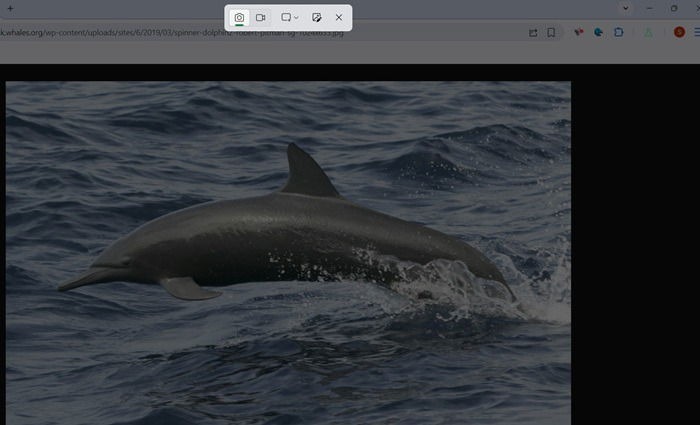Open the browser main menu
Image resolution: width=700 pixels, height=425 pixels.
696,32
